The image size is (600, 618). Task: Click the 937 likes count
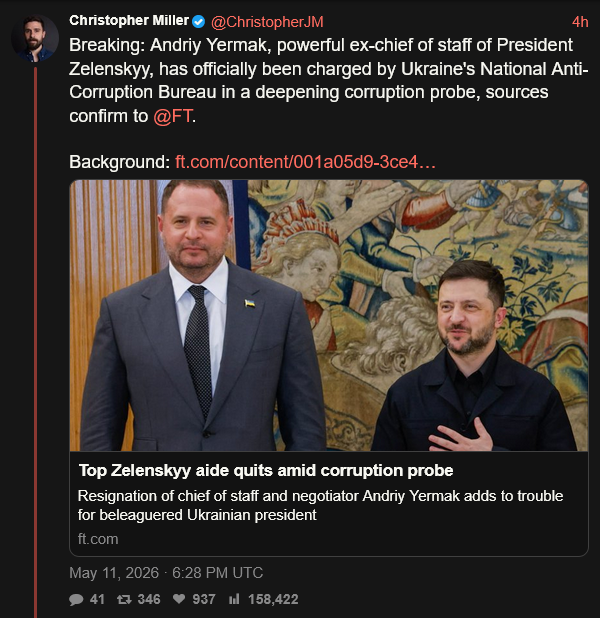(x=204, y=599)
